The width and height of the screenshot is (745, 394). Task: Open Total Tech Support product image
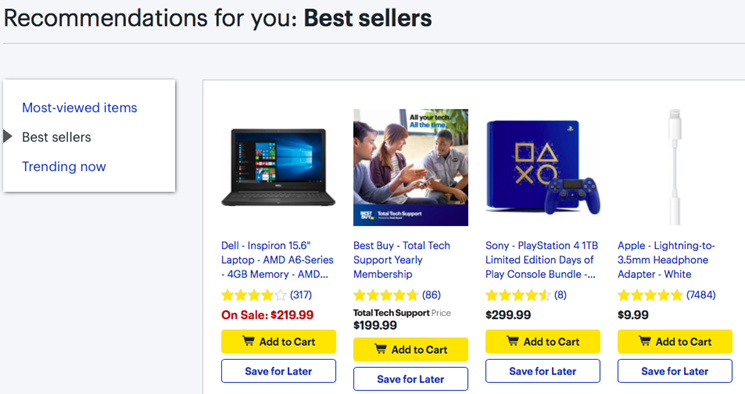point(411,167)
